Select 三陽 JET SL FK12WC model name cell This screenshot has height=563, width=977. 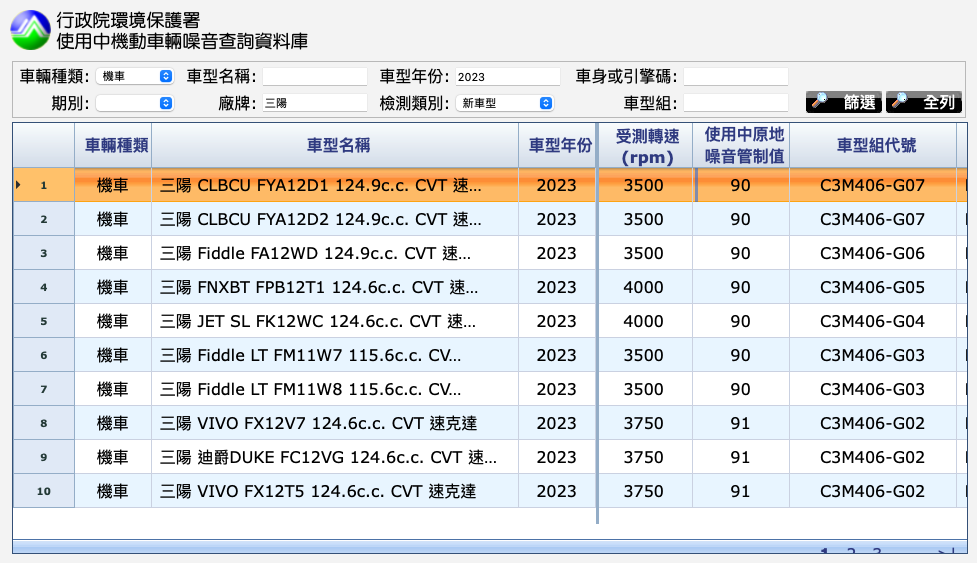click(x=335, y=321)
